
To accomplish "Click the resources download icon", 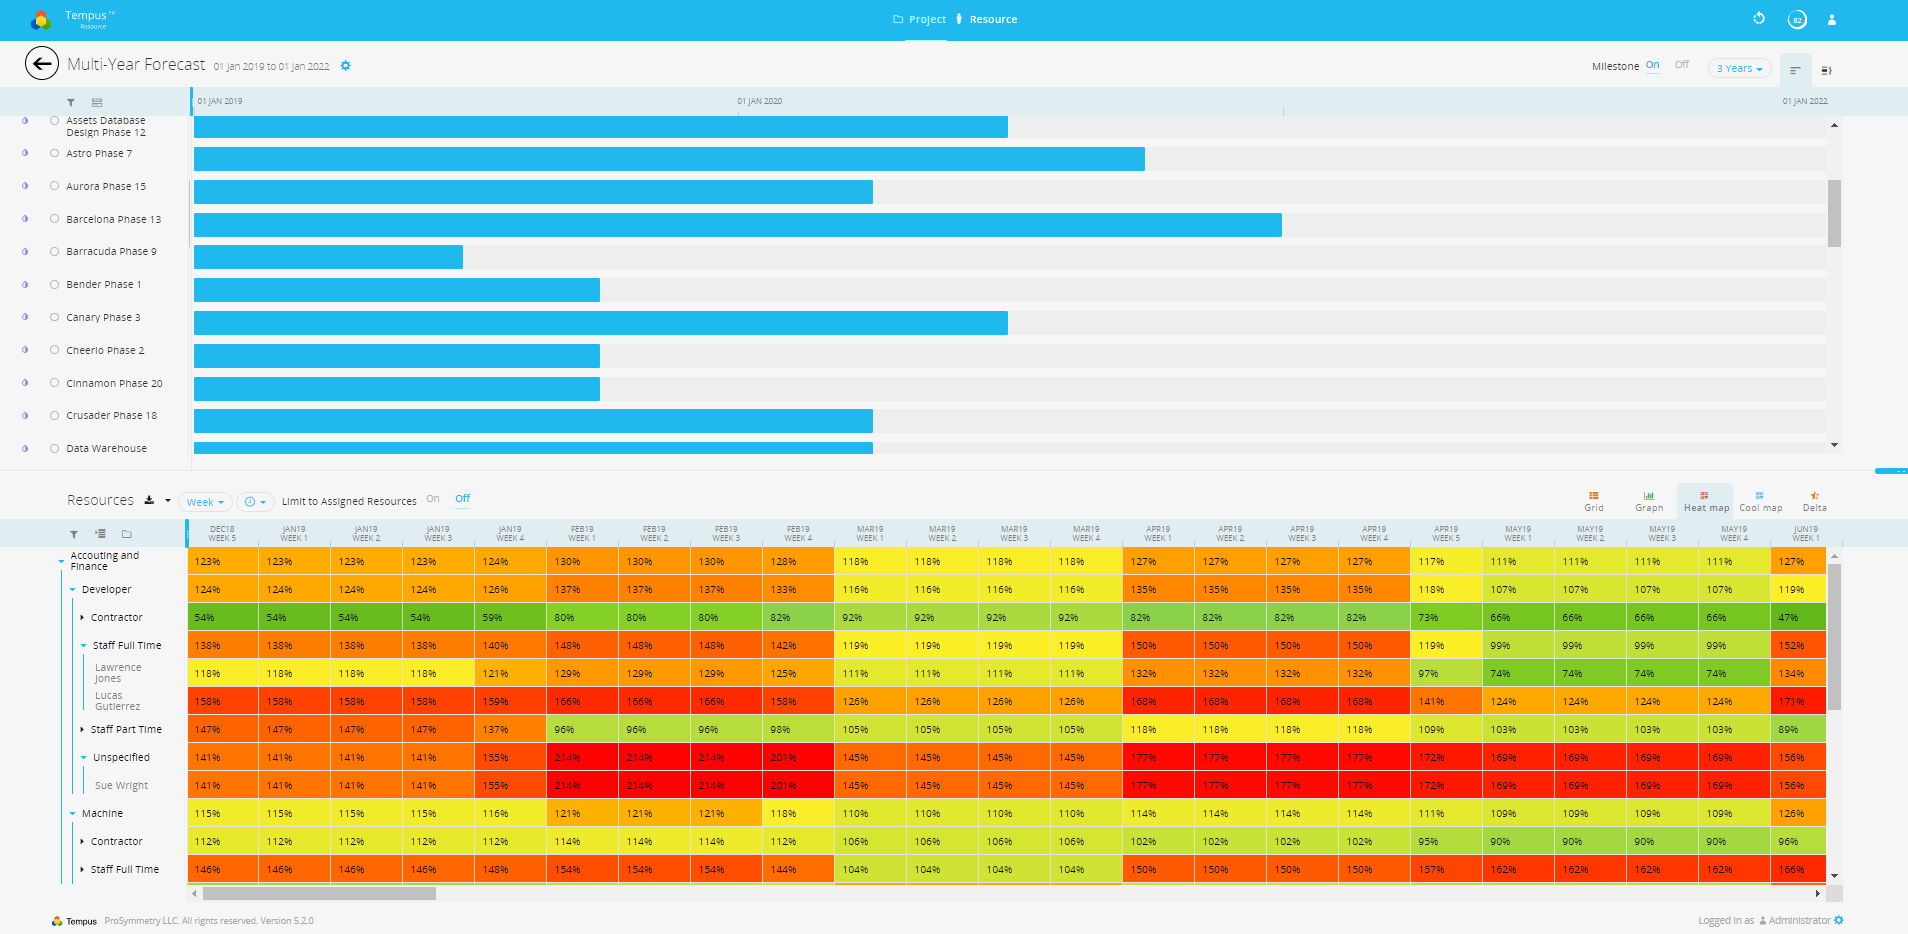I will (150, 500).
